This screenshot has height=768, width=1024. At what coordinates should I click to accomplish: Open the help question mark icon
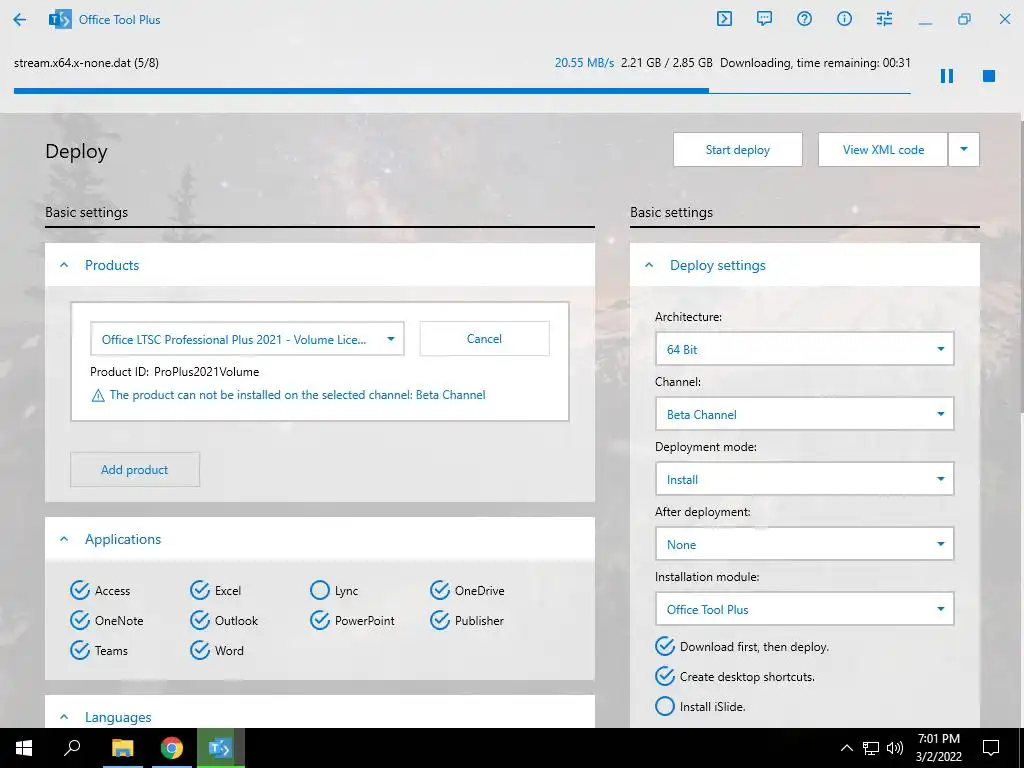click(x=805, y=19)
